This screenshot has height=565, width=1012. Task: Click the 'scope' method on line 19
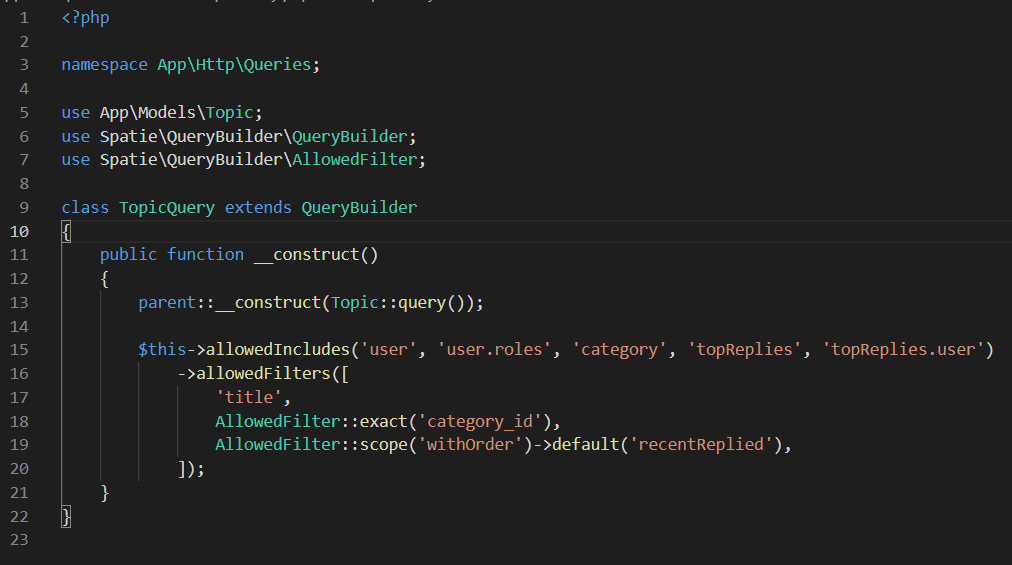point(383,444)
